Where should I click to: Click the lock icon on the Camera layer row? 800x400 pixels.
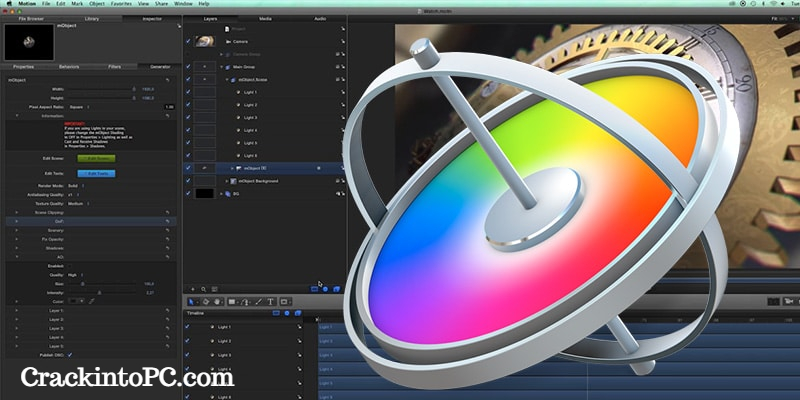pyautogui.click(x=343, y=41)
